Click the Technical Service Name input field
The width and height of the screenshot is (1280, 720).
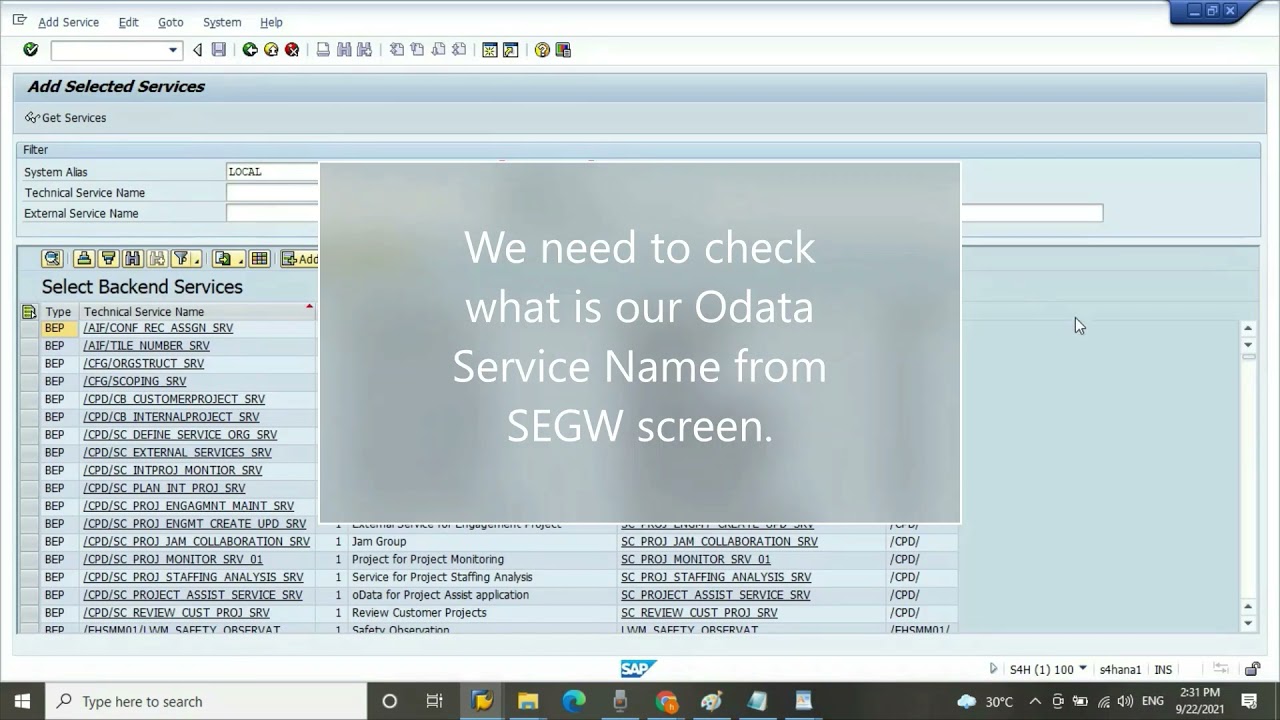(x=272, y=193)
